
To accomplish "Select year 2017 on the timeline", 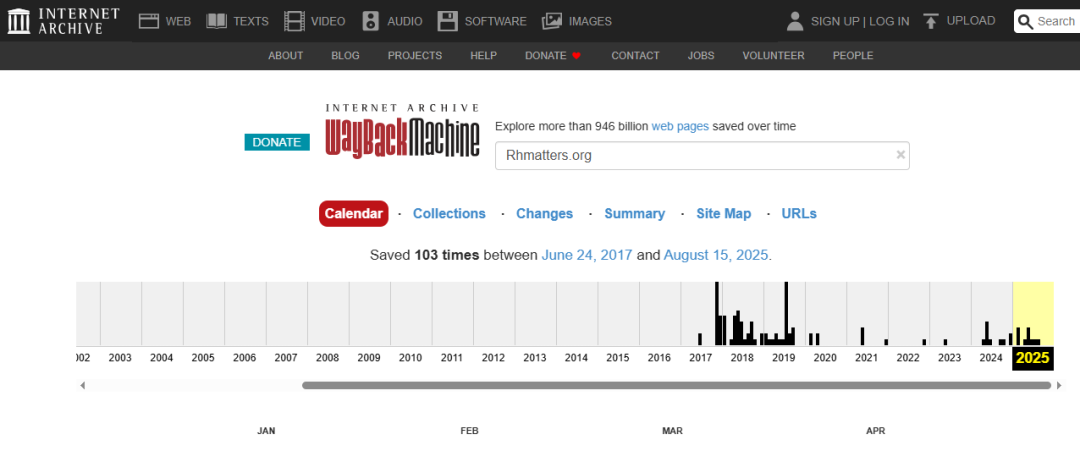I will [700, 358].
